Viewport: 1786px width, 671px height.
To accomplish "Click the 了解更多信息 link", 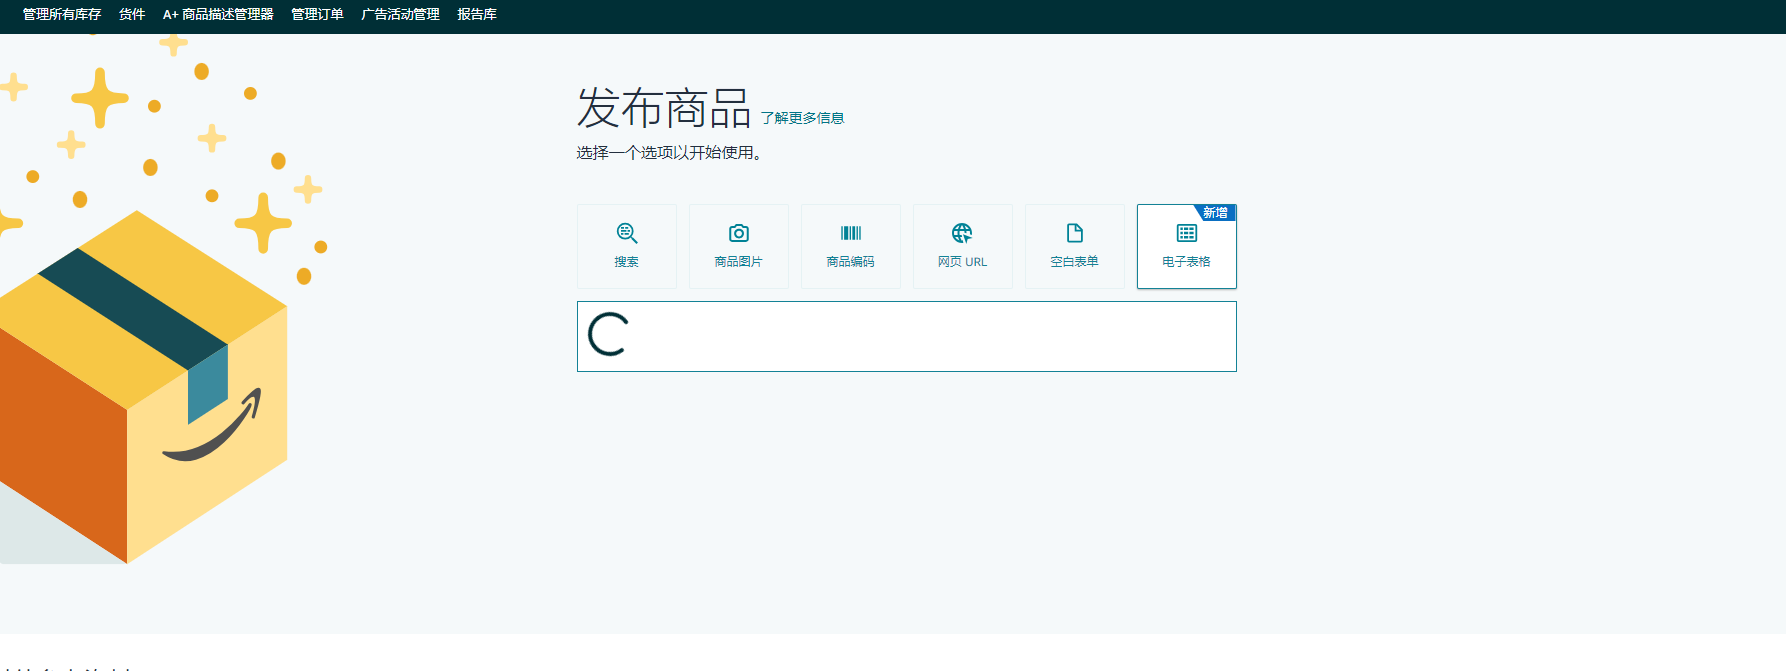I will click(802, 118).
